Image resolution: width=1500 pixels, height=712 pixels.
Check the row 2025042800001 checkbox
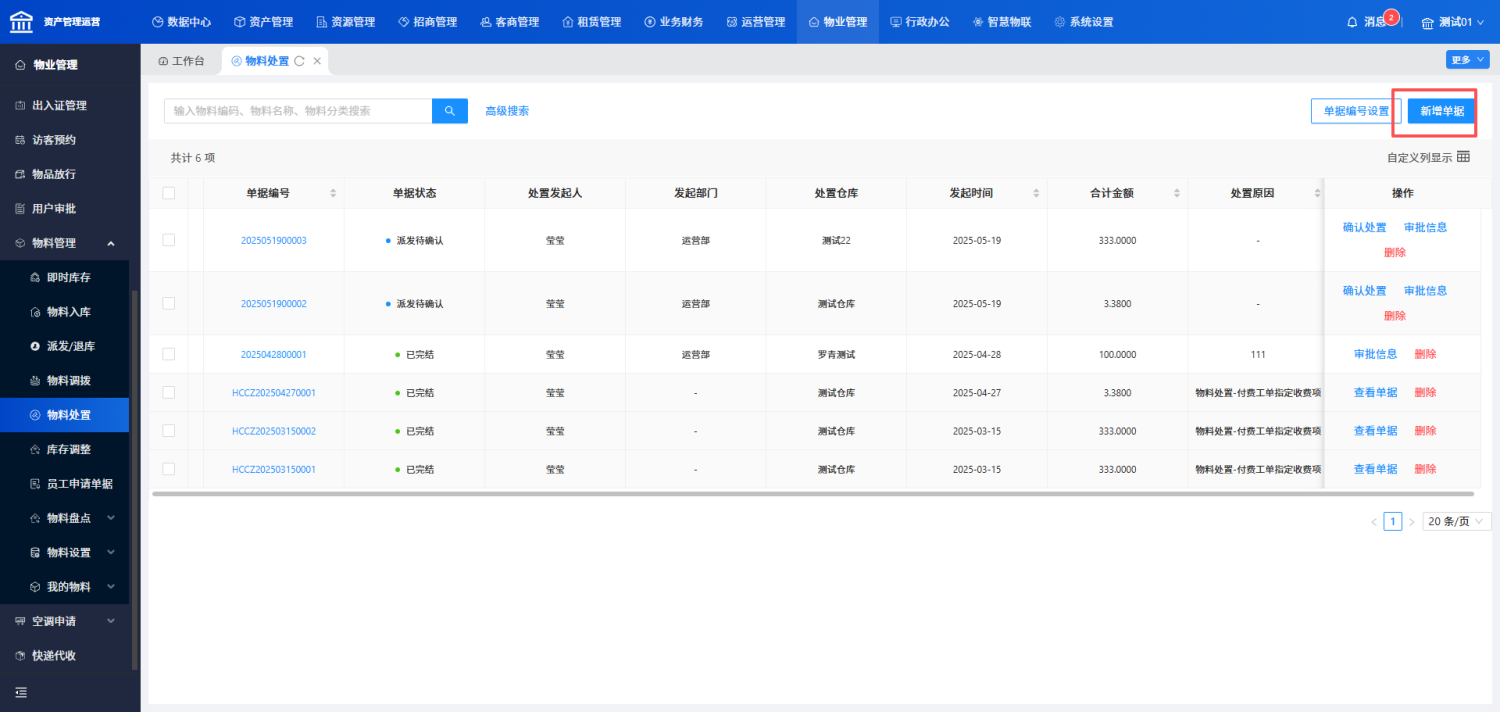(169, 354)
